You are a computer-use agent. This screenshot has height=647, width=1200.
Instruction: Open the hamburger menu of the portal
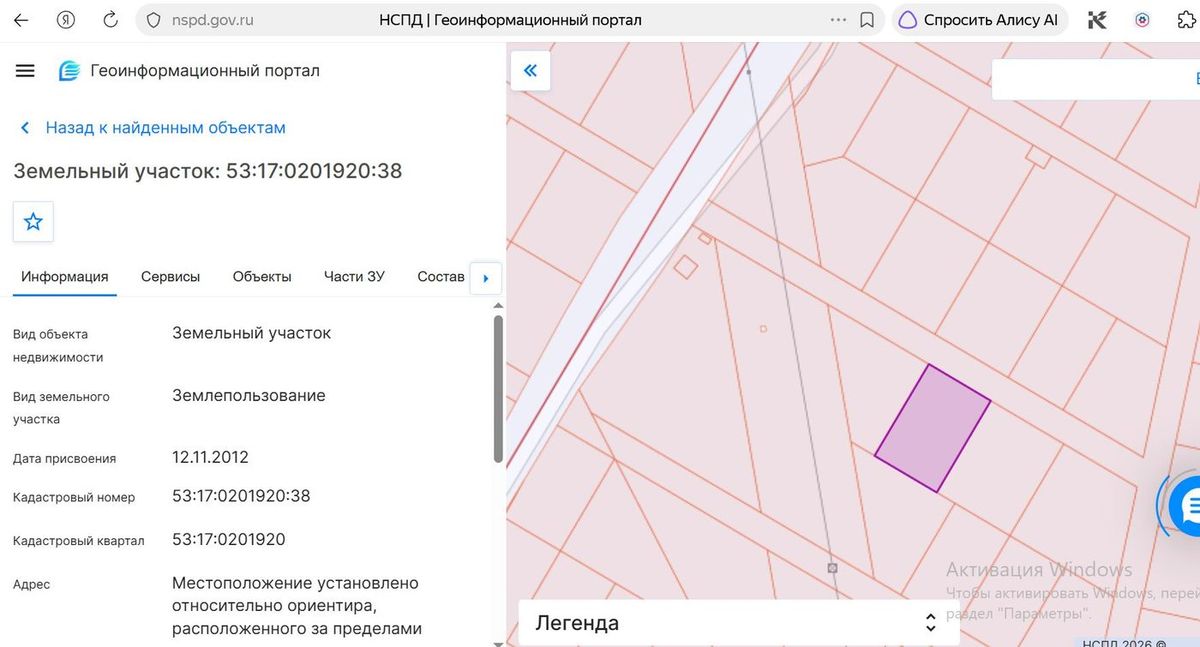tap(25, 71)
